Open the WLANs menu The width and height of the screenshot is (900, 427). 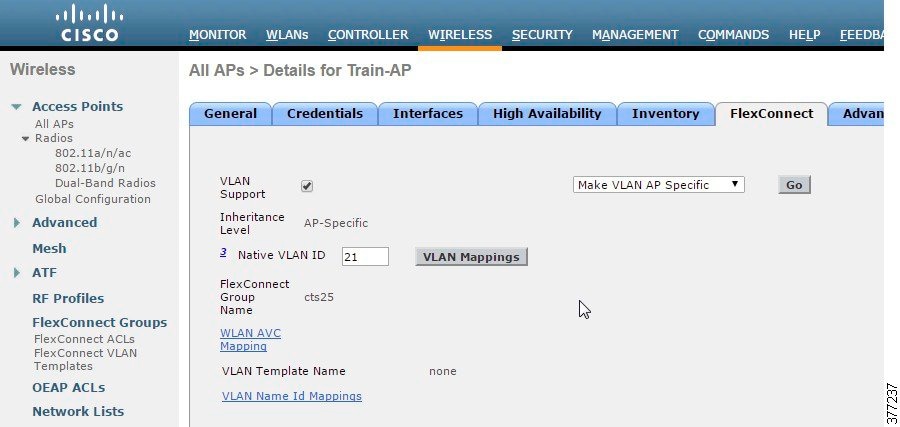(x=287, y=34)
